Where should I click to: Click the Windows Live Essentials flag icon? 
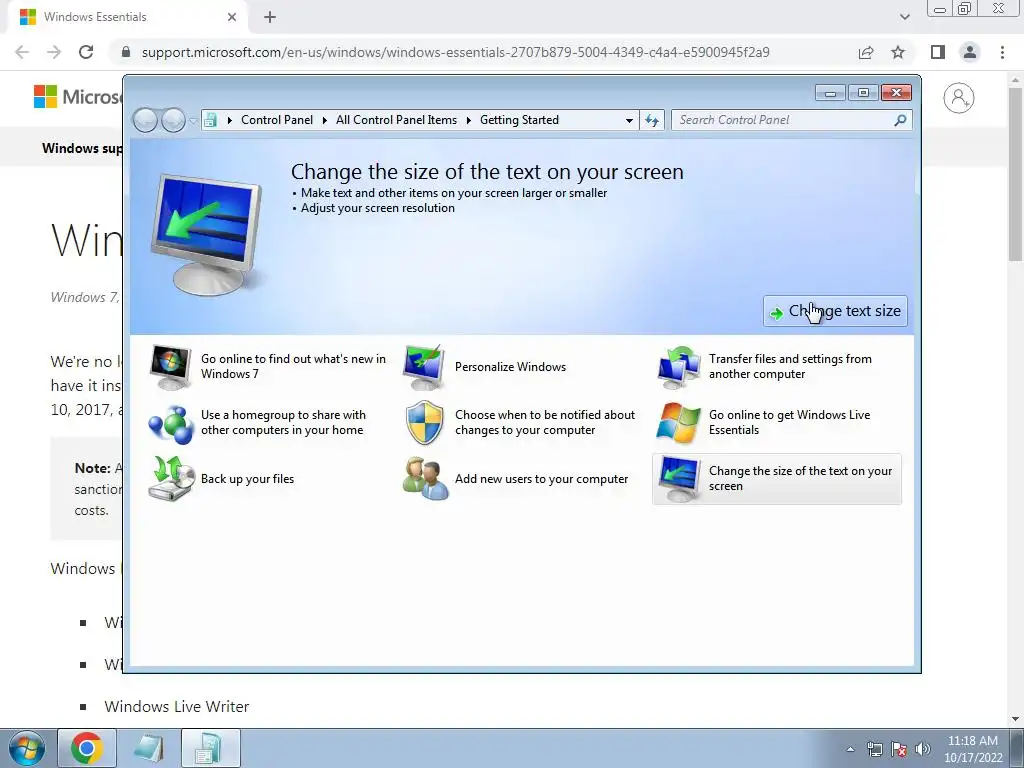tap(679, 423)
